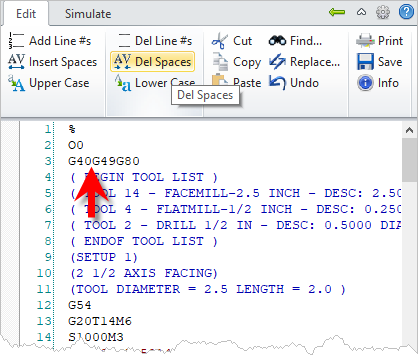
Task: Click the Info circle icon
Action: (365, 83)
